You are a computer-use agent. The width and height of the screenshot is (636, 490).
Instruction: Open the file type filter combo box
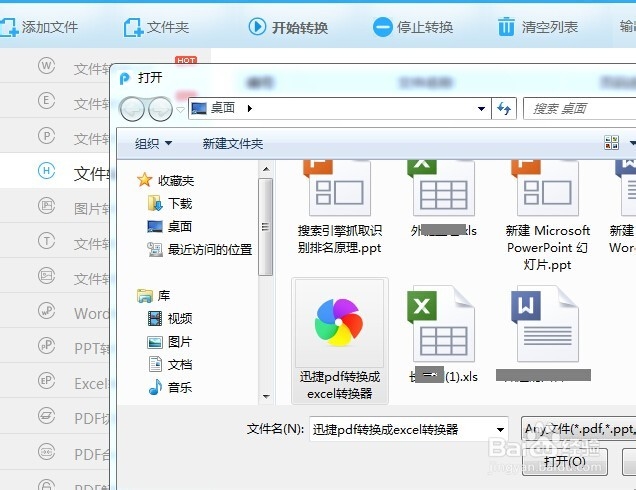[x=579, y=429]
